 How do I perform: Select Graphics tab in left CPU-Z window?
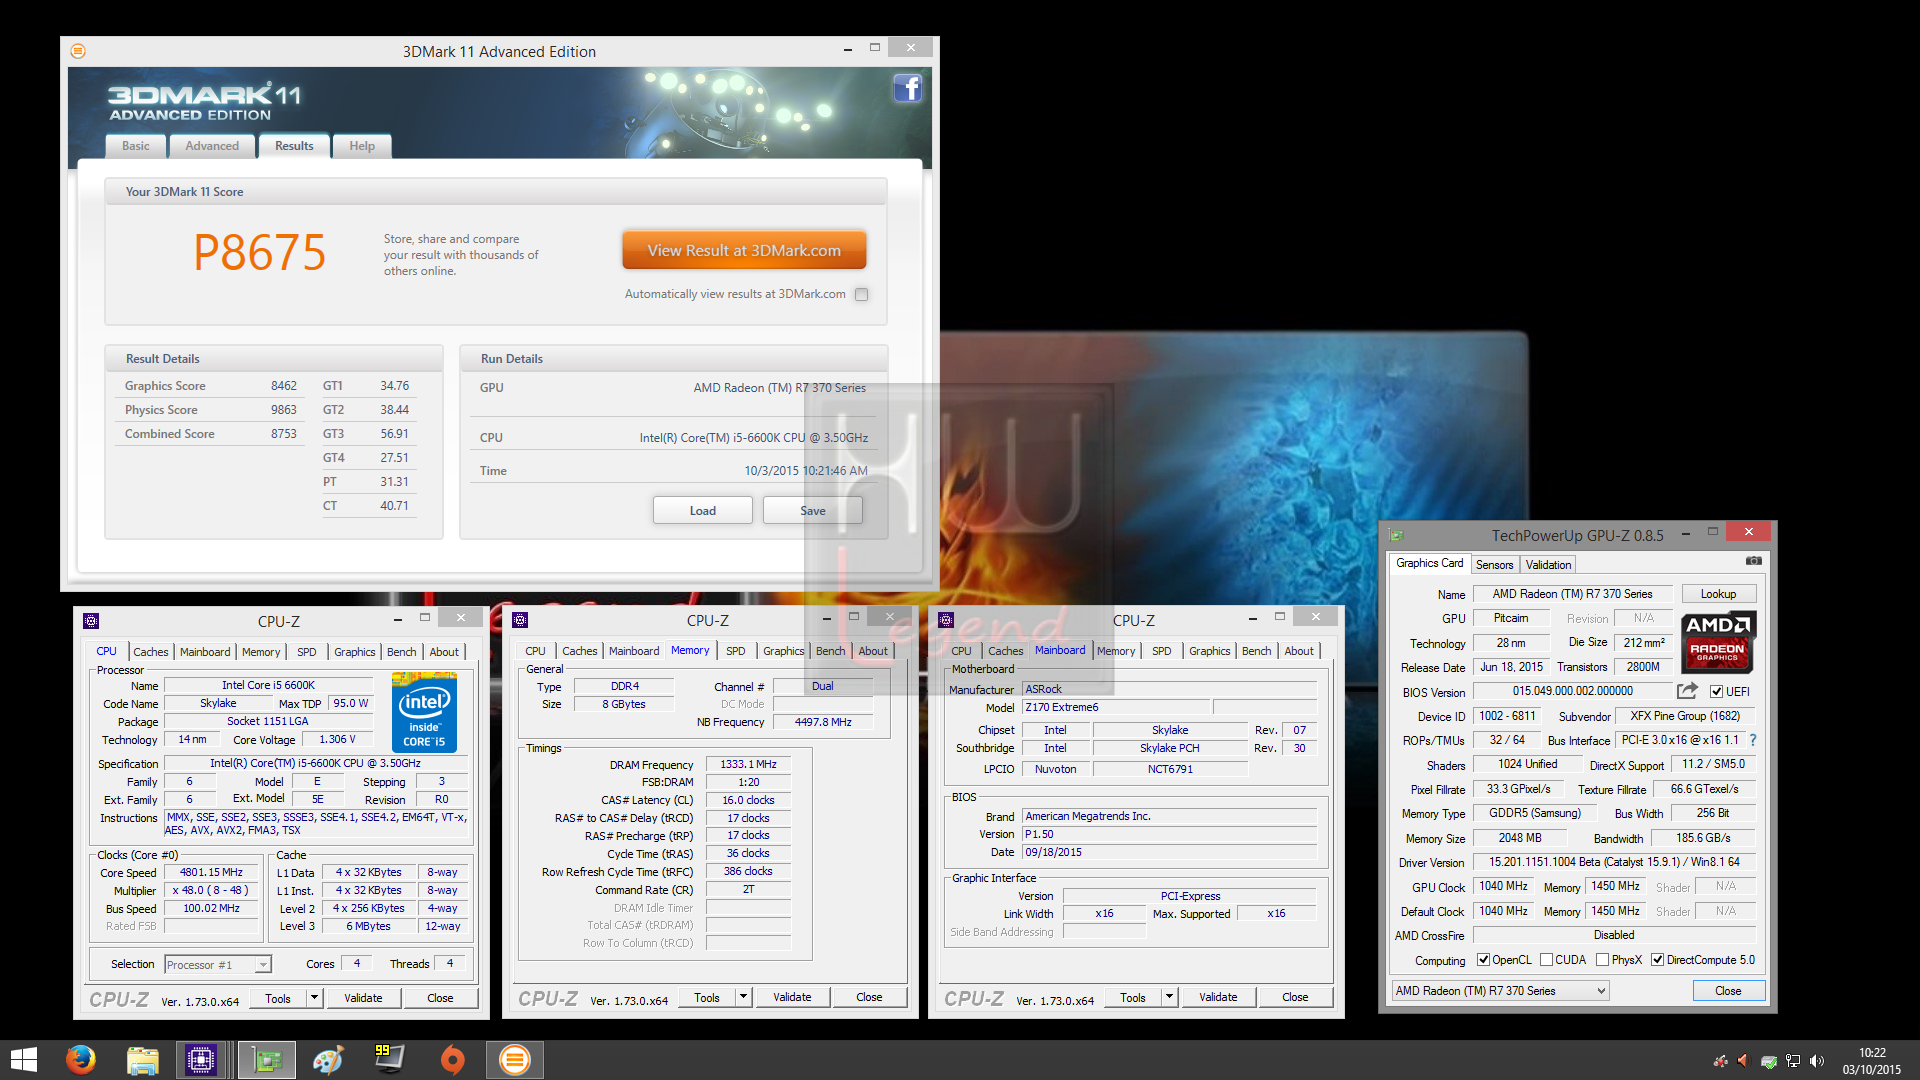pyautogui.click(x=355, y=652)
